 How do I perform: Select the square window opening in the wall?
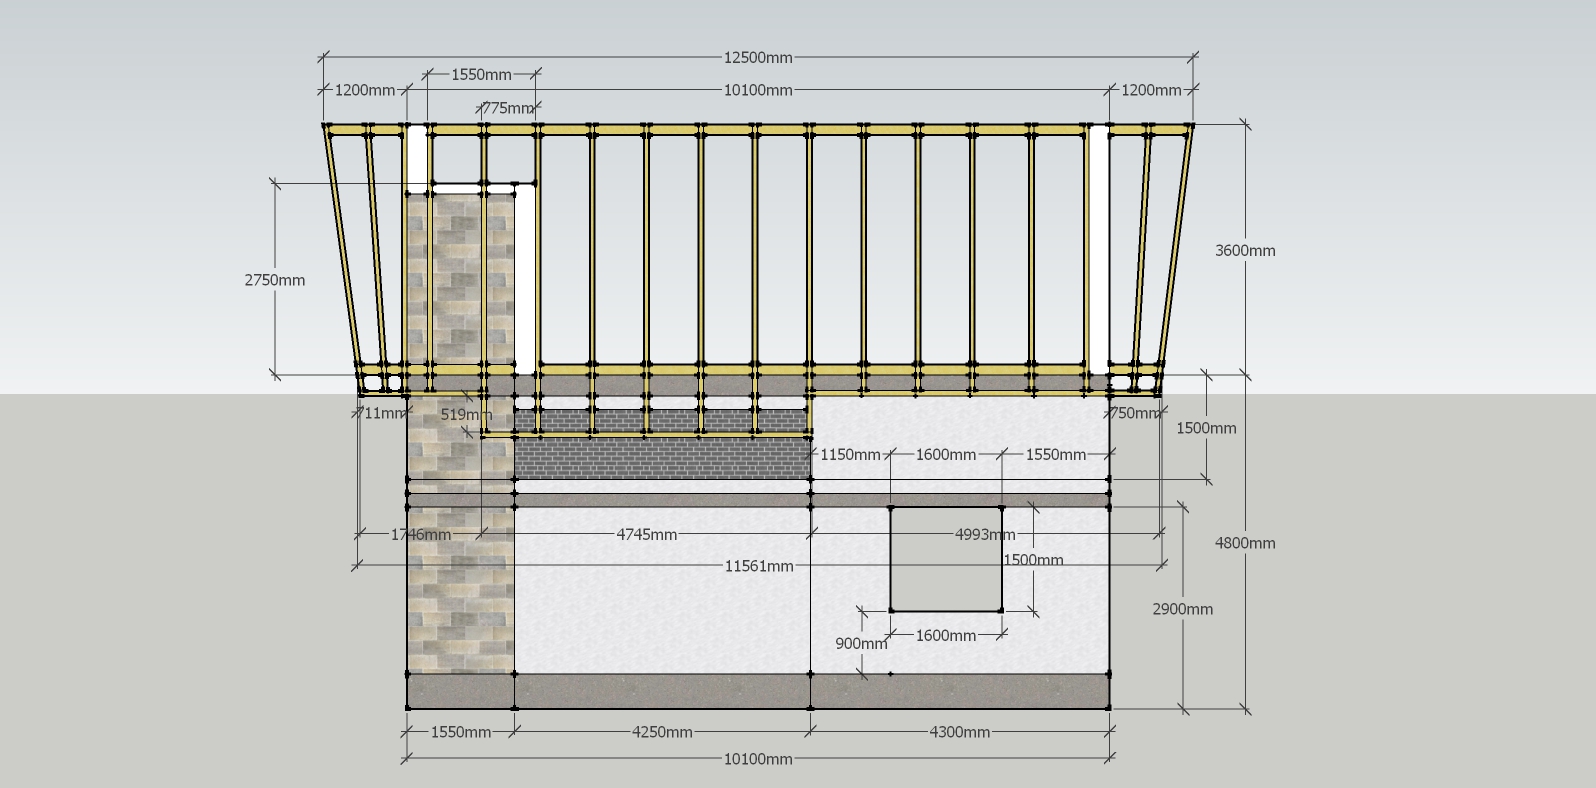tap(946, 559)
